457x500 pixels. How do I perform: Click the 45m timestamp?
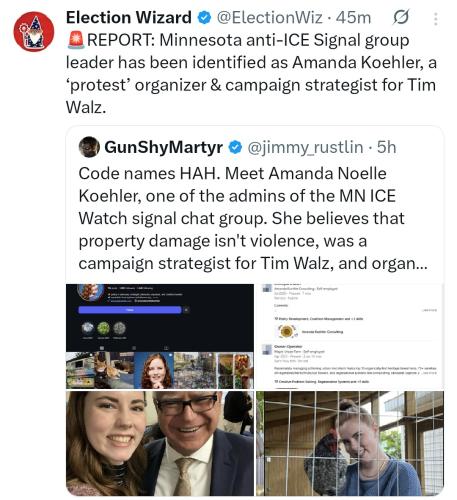353,18
